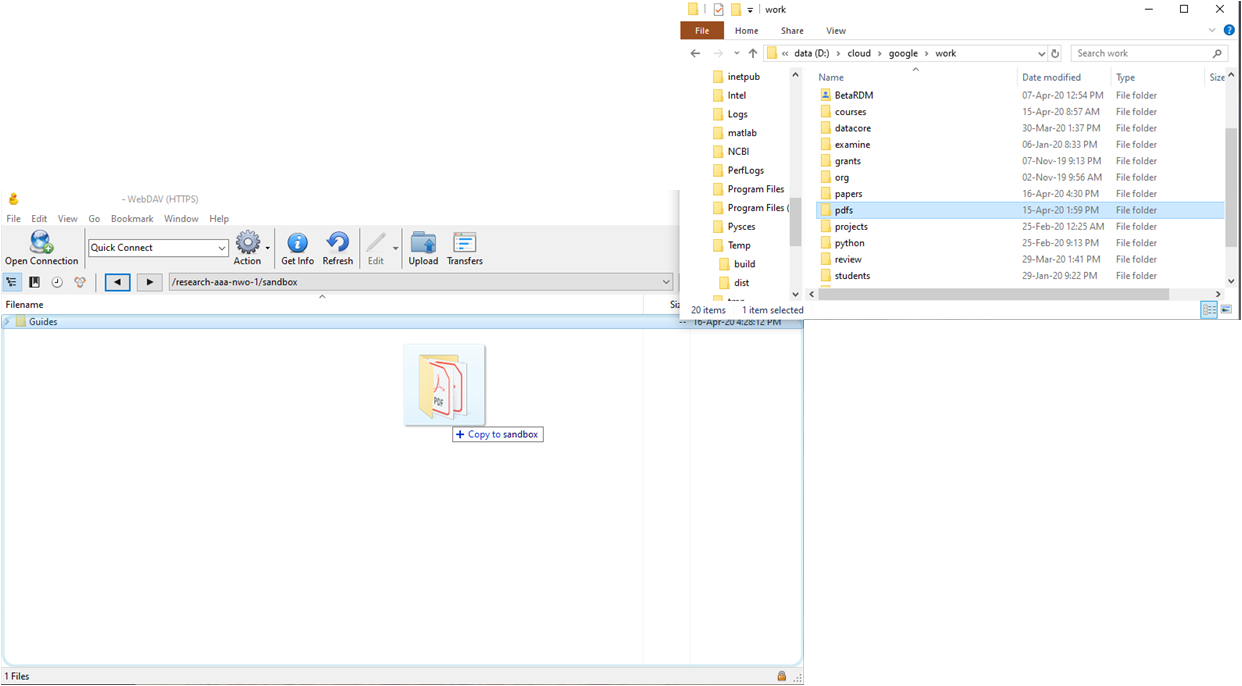Expand the /research-aaa-nwo-1/sandbox path dropdown
Image resolution: width=1242 pixels, height=686 pixels.
pyautogui.click(x=666, y=282)
